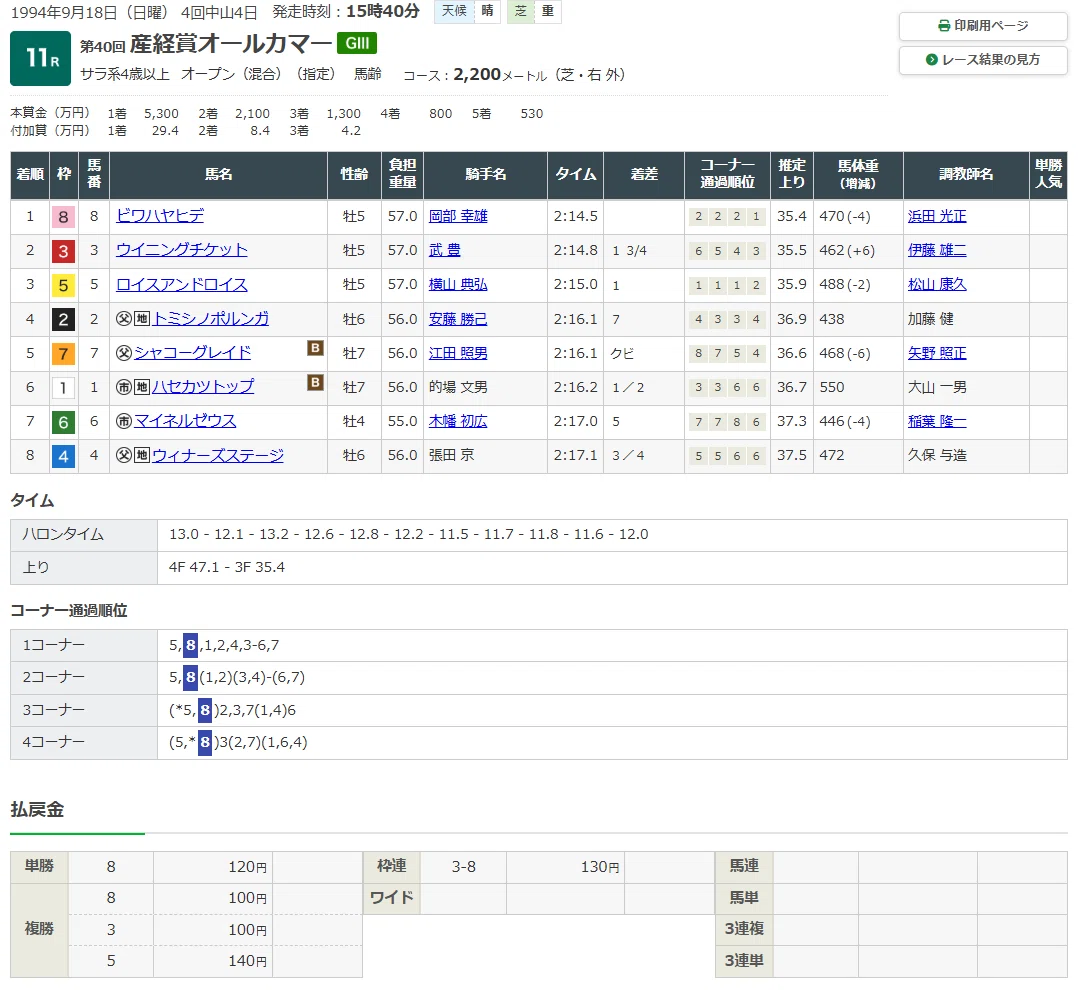Screen dimensions: 1081x990
Task: Open レース結果の見方 help button
Action: (982, 60)
